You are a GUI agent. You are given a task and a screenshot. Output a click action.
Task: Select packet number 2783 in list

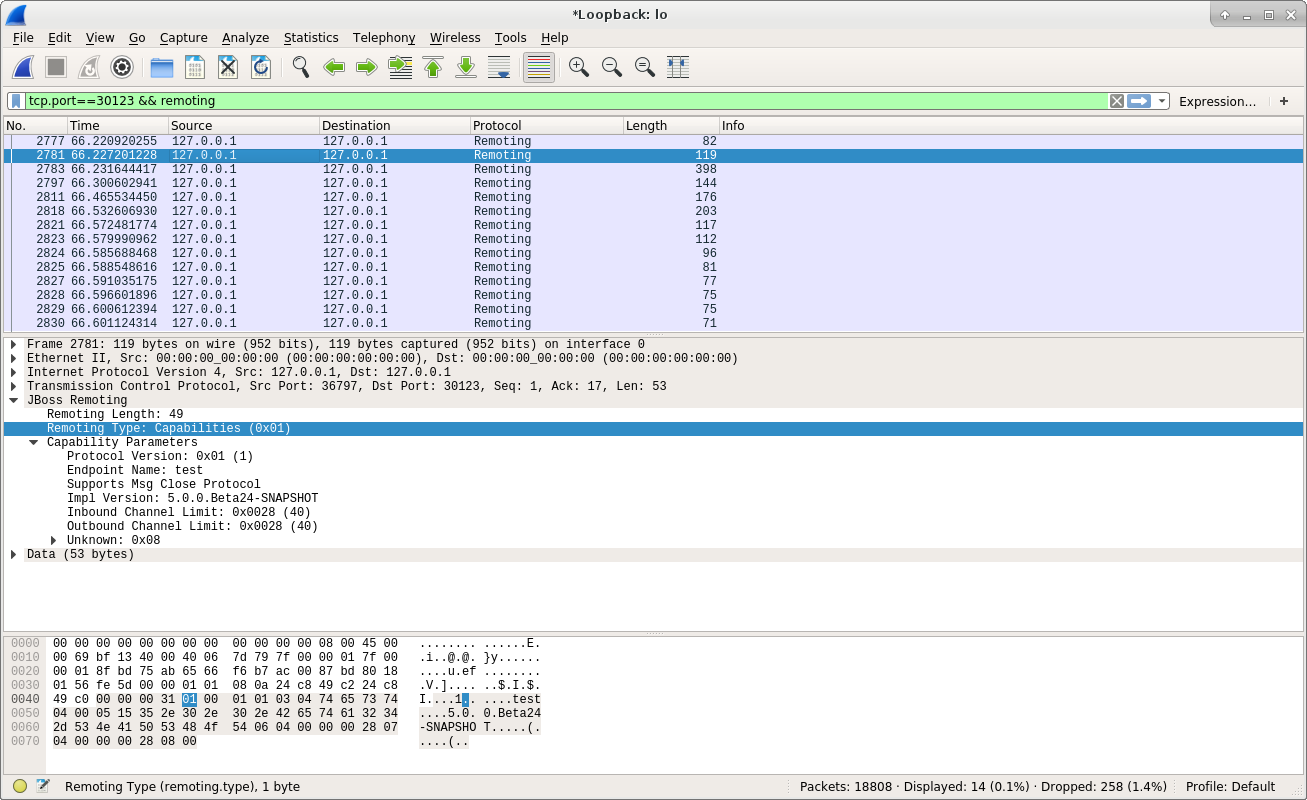[654, 169]
